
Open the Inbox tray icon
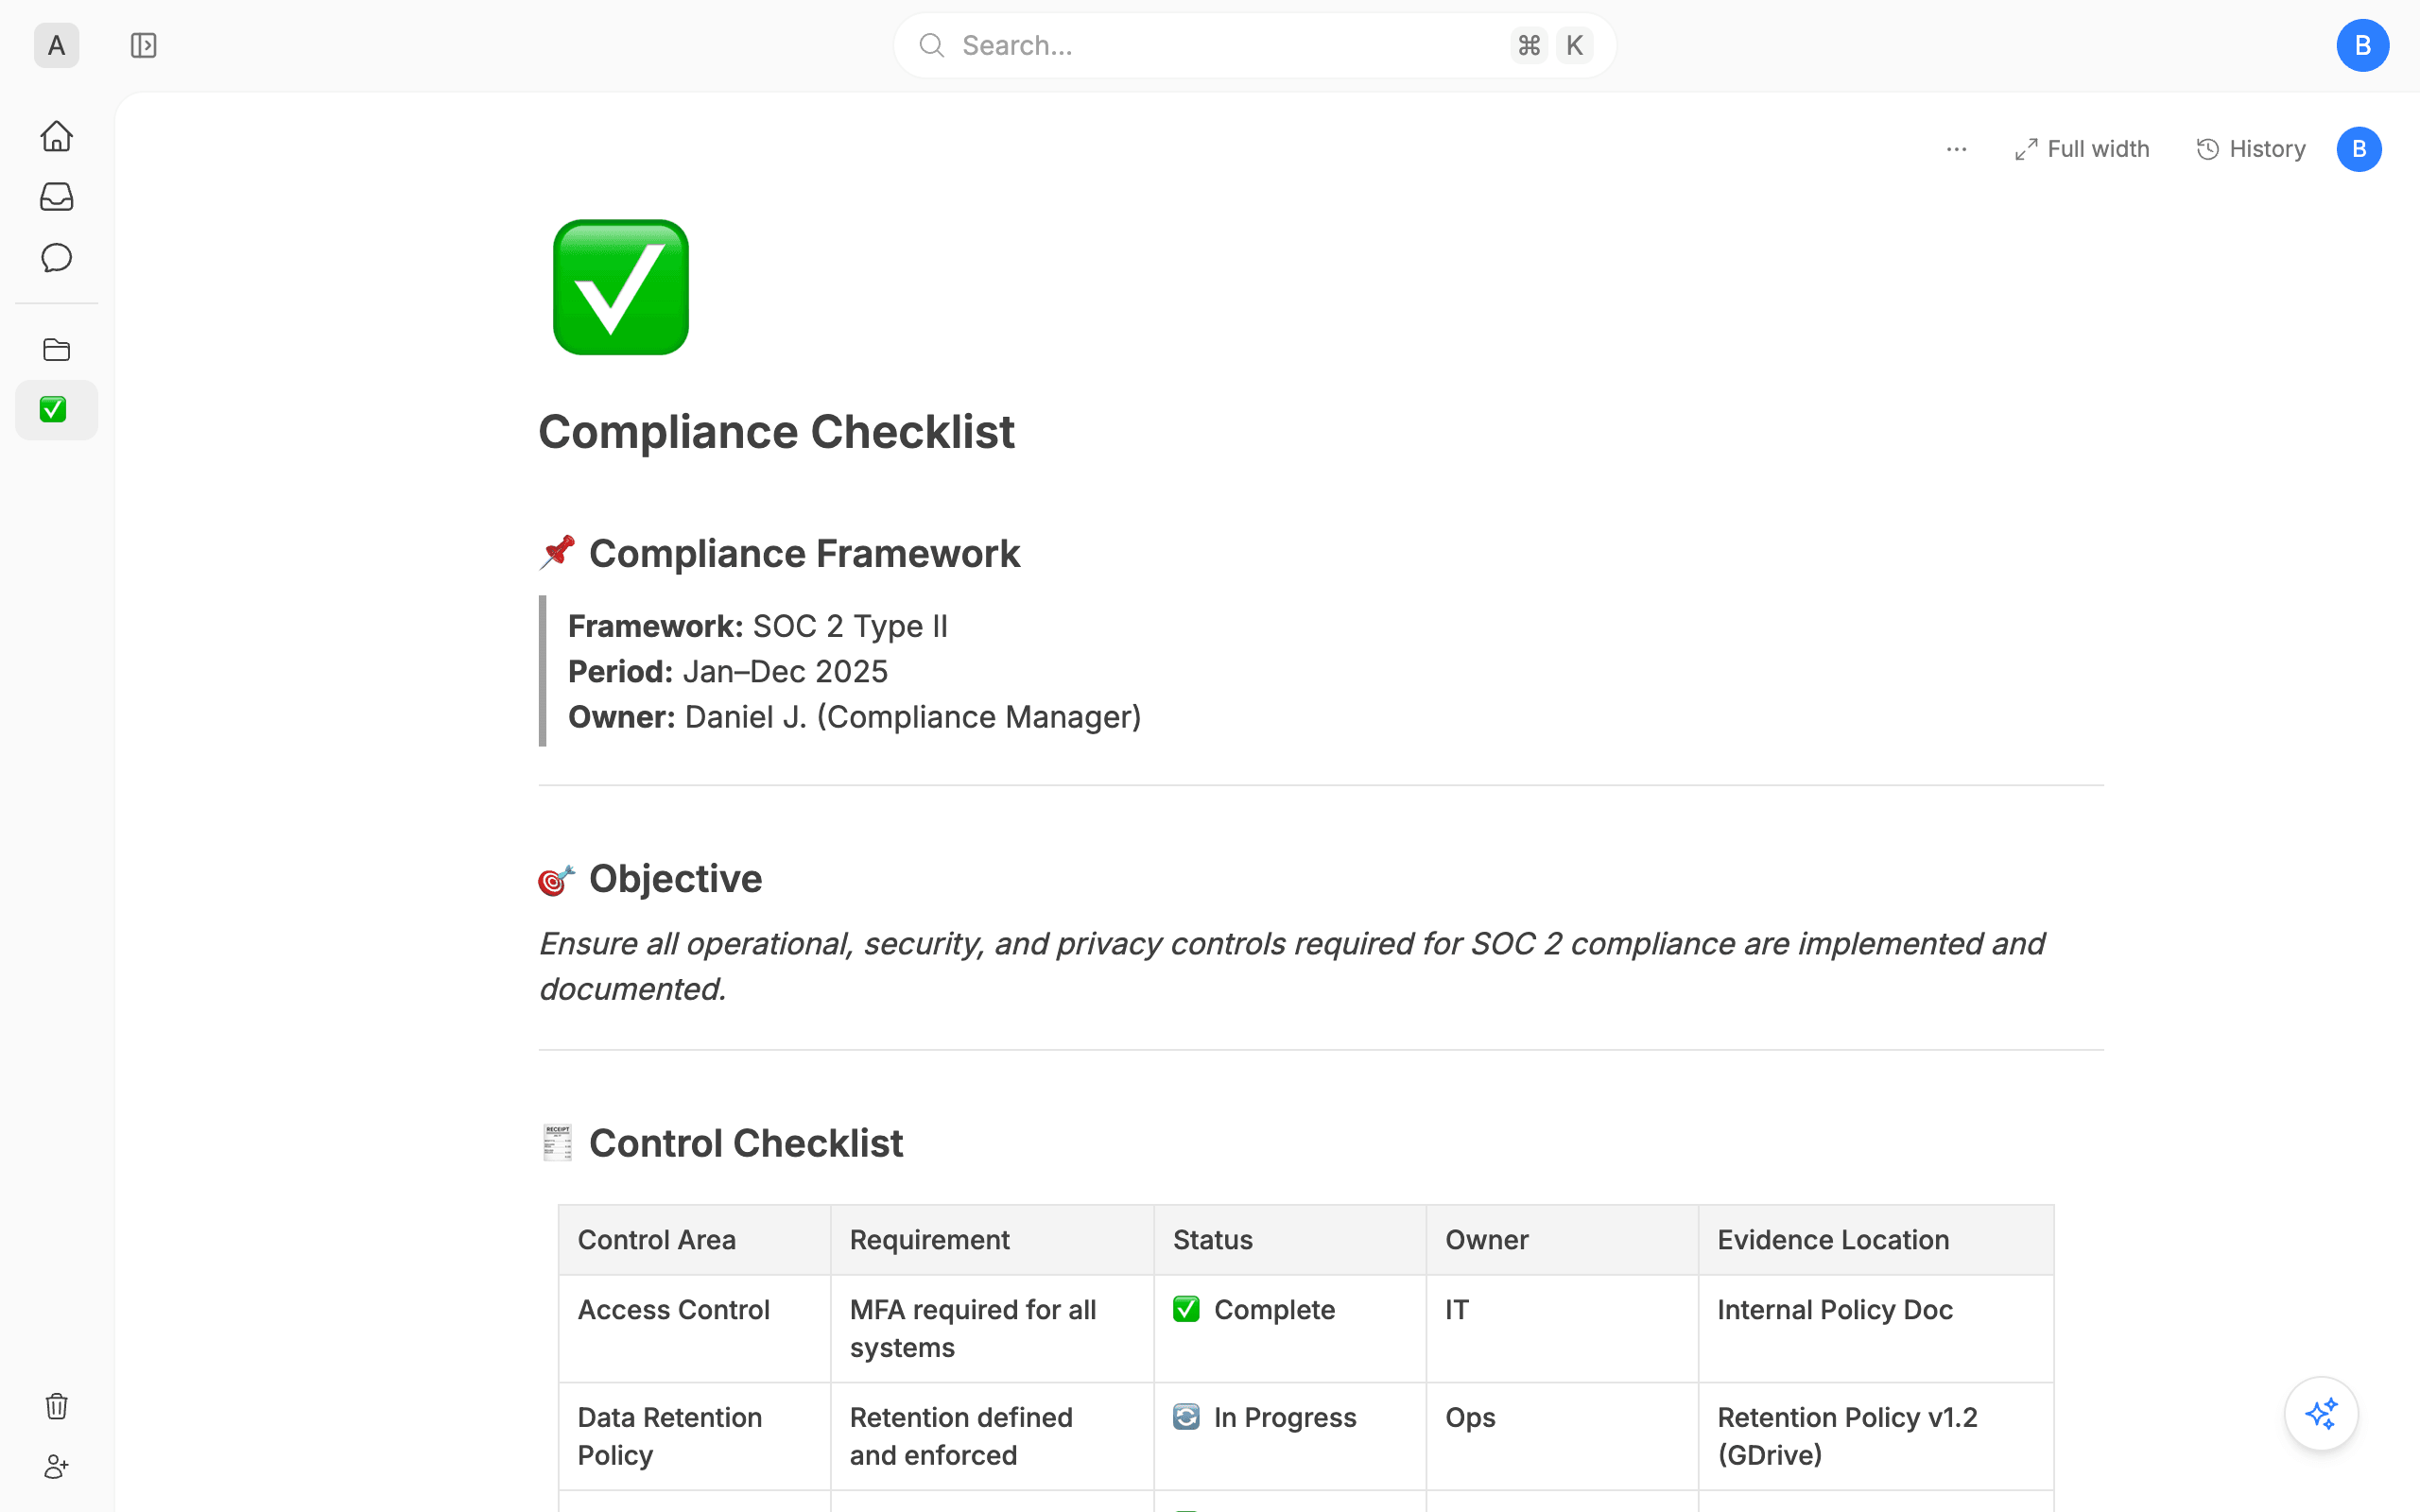coord(56,197)
